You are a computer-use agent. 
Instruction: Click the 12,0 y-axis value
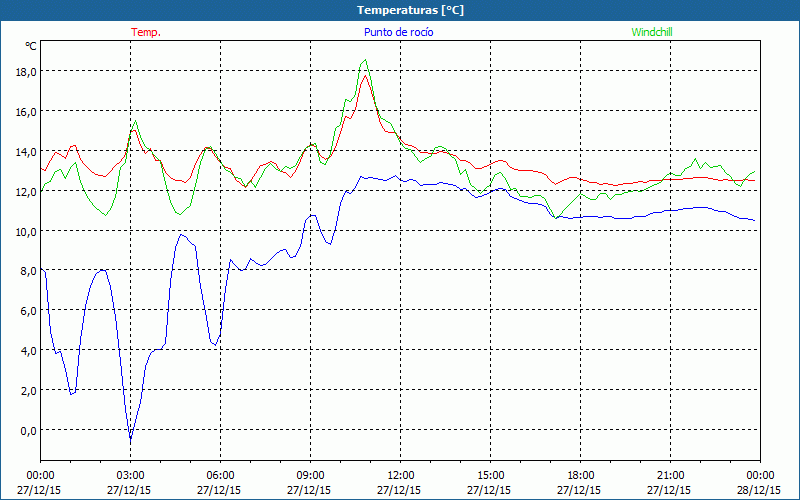tap(26, 192)
